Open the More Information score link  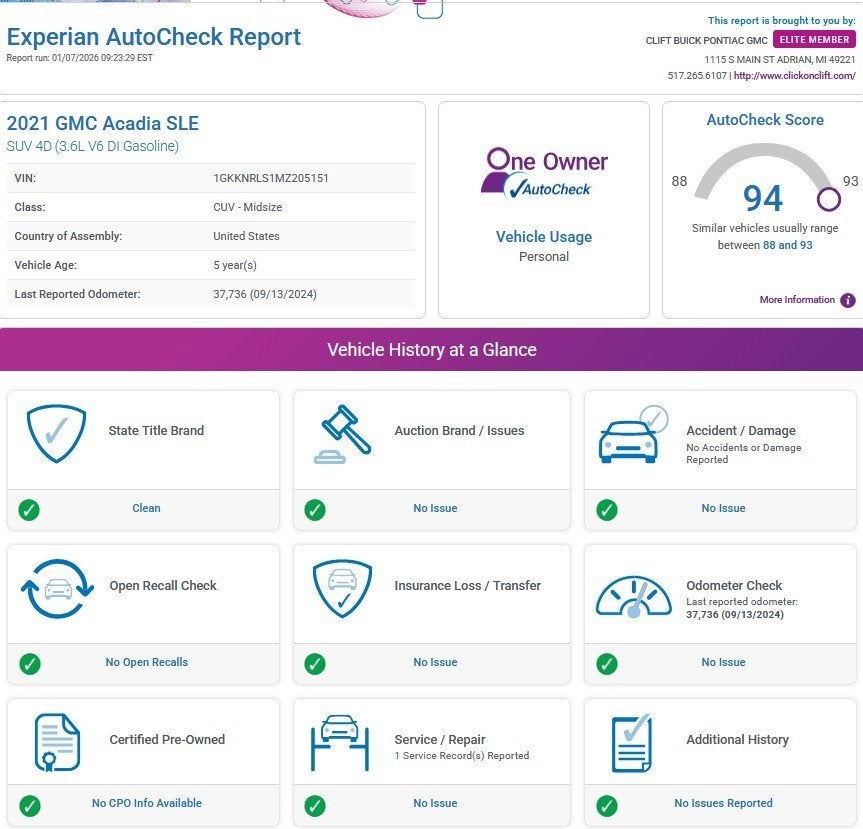pos(796,300)
